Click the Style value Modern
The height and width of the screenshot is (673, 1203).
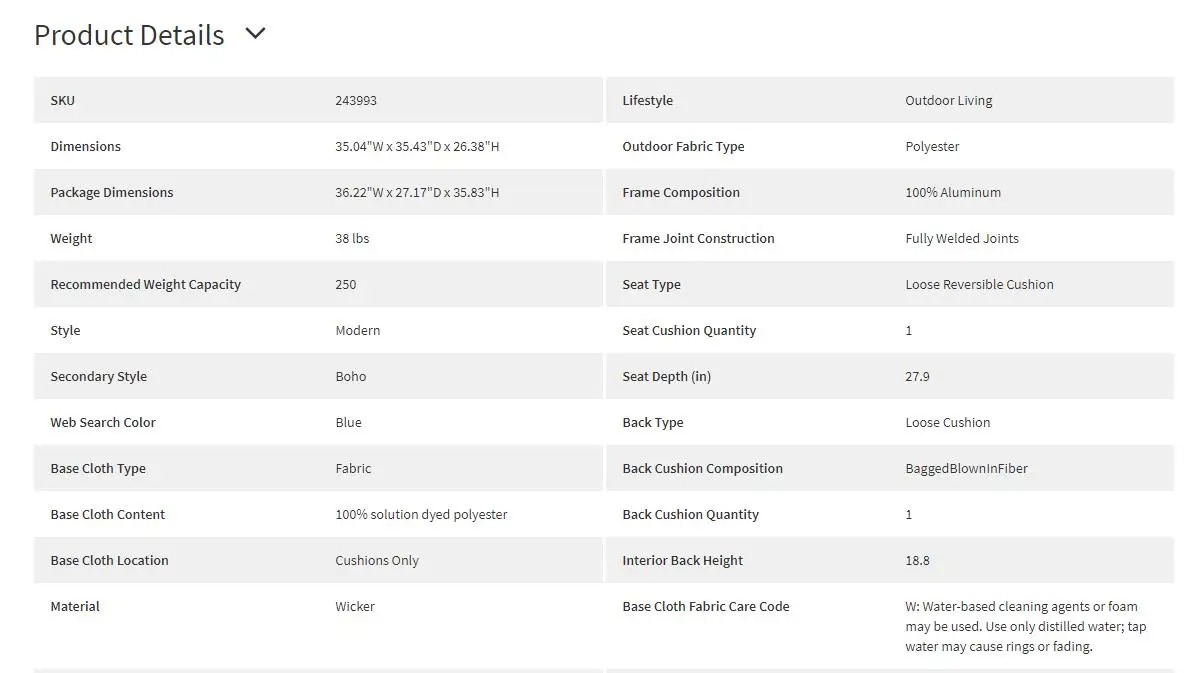358,331
